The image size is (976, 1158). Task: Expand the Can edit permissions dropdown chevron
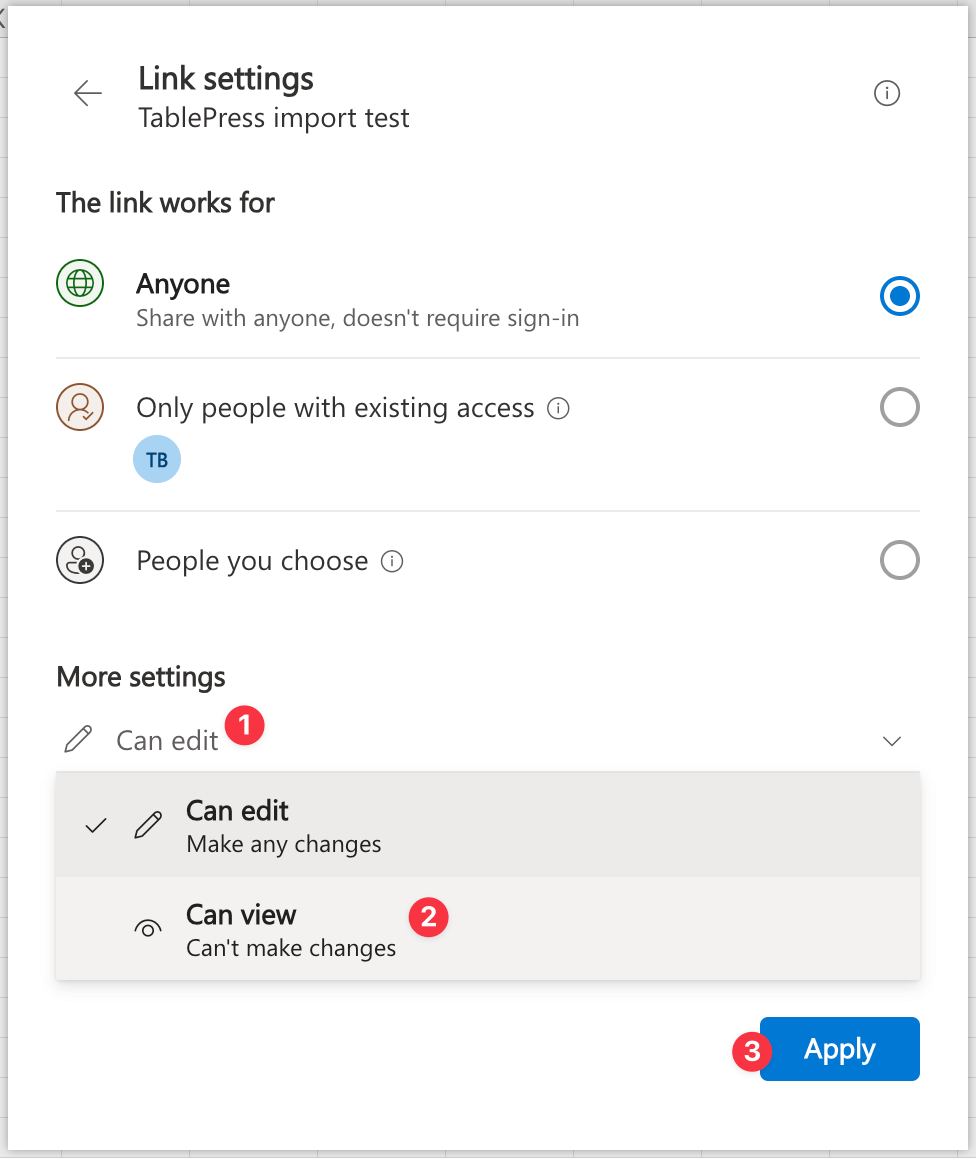889,741
